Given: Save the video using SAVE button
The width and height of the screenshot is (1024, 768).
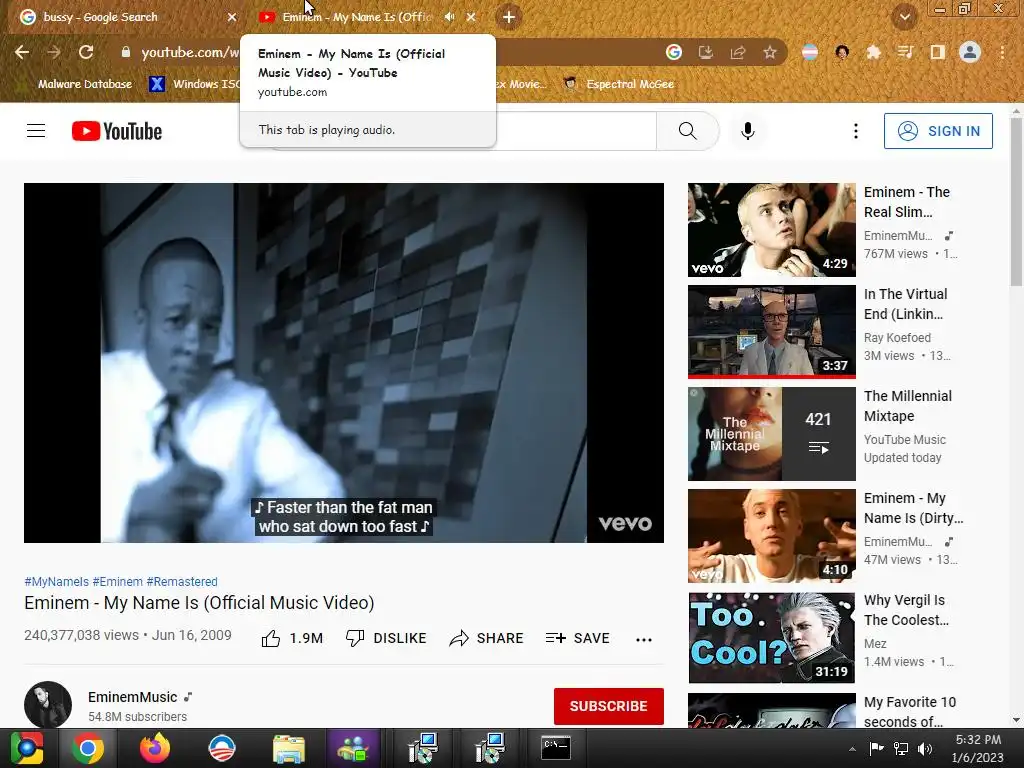Looking at the screenshot, I should pos(578,638).
